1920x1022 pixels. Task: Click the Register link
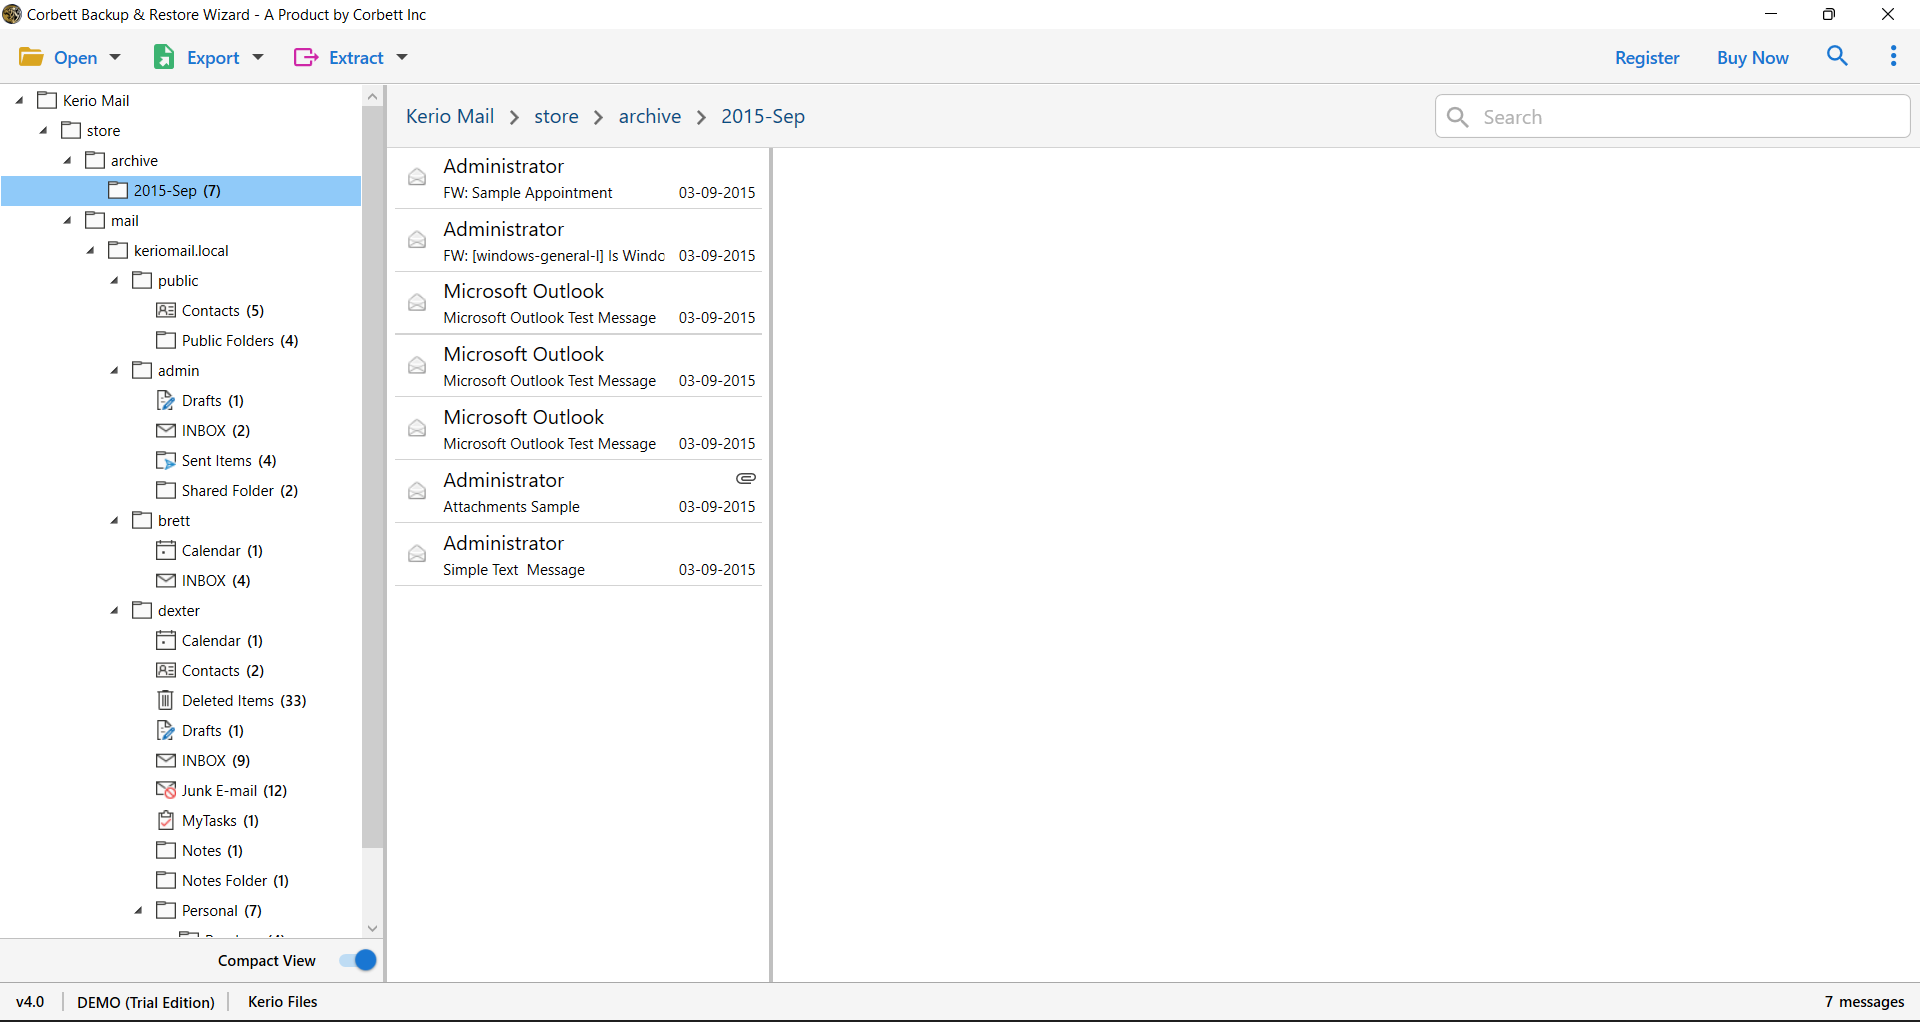(1647, 58)
